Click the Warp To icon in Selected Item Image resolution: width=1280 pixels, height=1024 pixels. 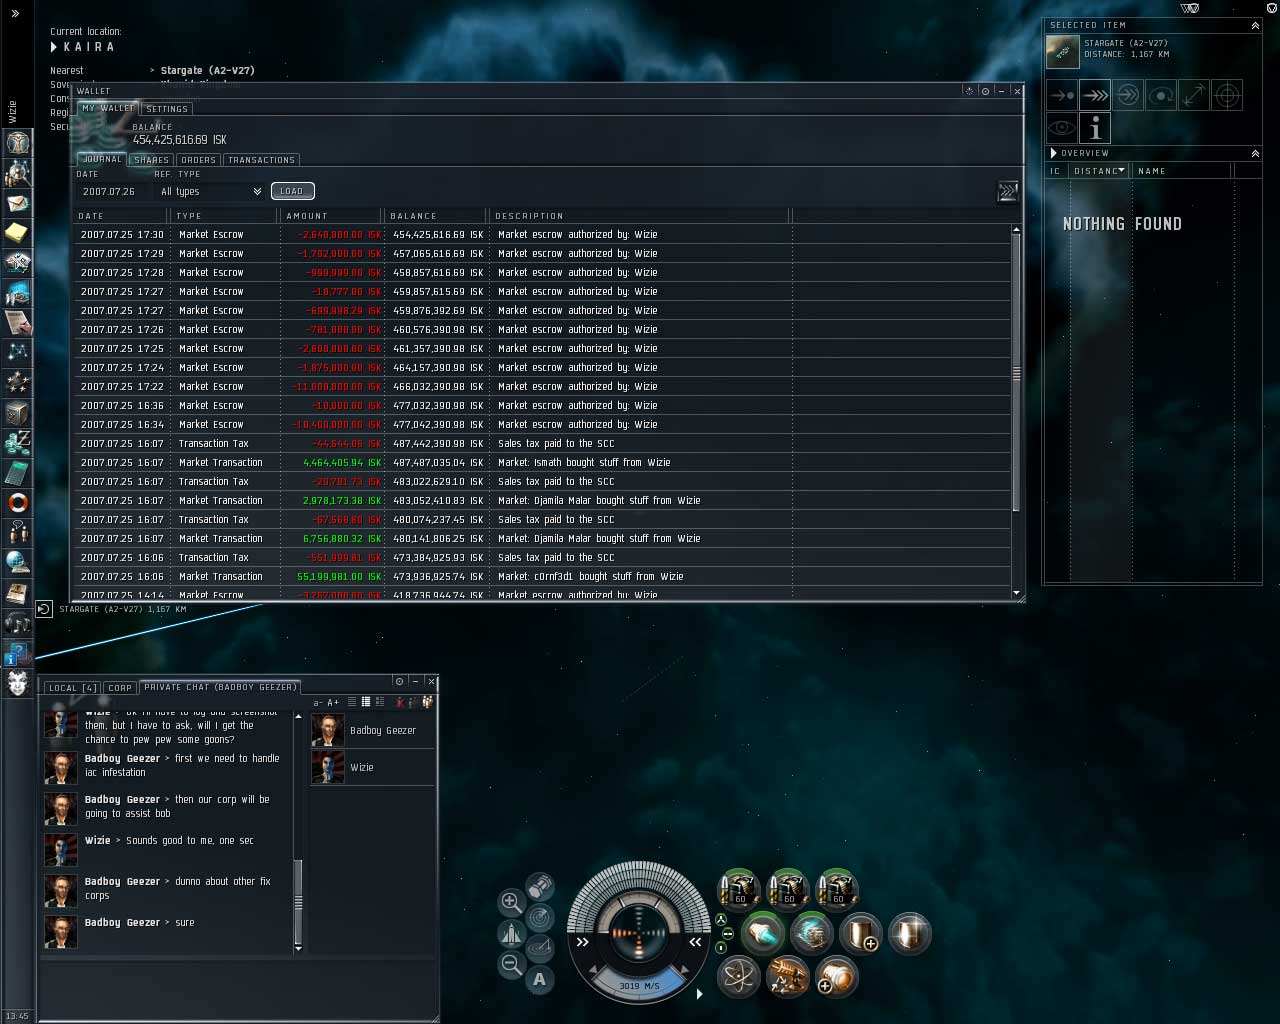point(1095,95)
